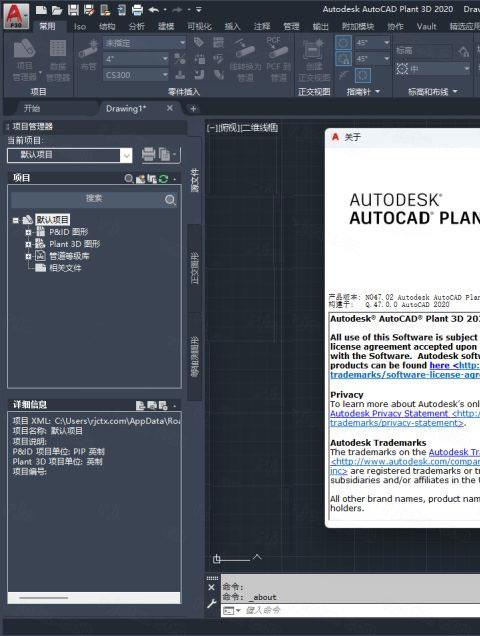Click the 创建正交视图 ribbon button
The width and height of the screenshot is (480, 636).
coord(314,60)
